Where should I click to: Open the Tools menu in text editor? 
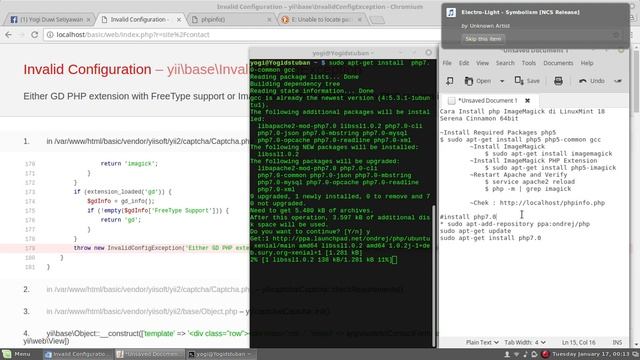pyautogui.click(x=529, y=63)
